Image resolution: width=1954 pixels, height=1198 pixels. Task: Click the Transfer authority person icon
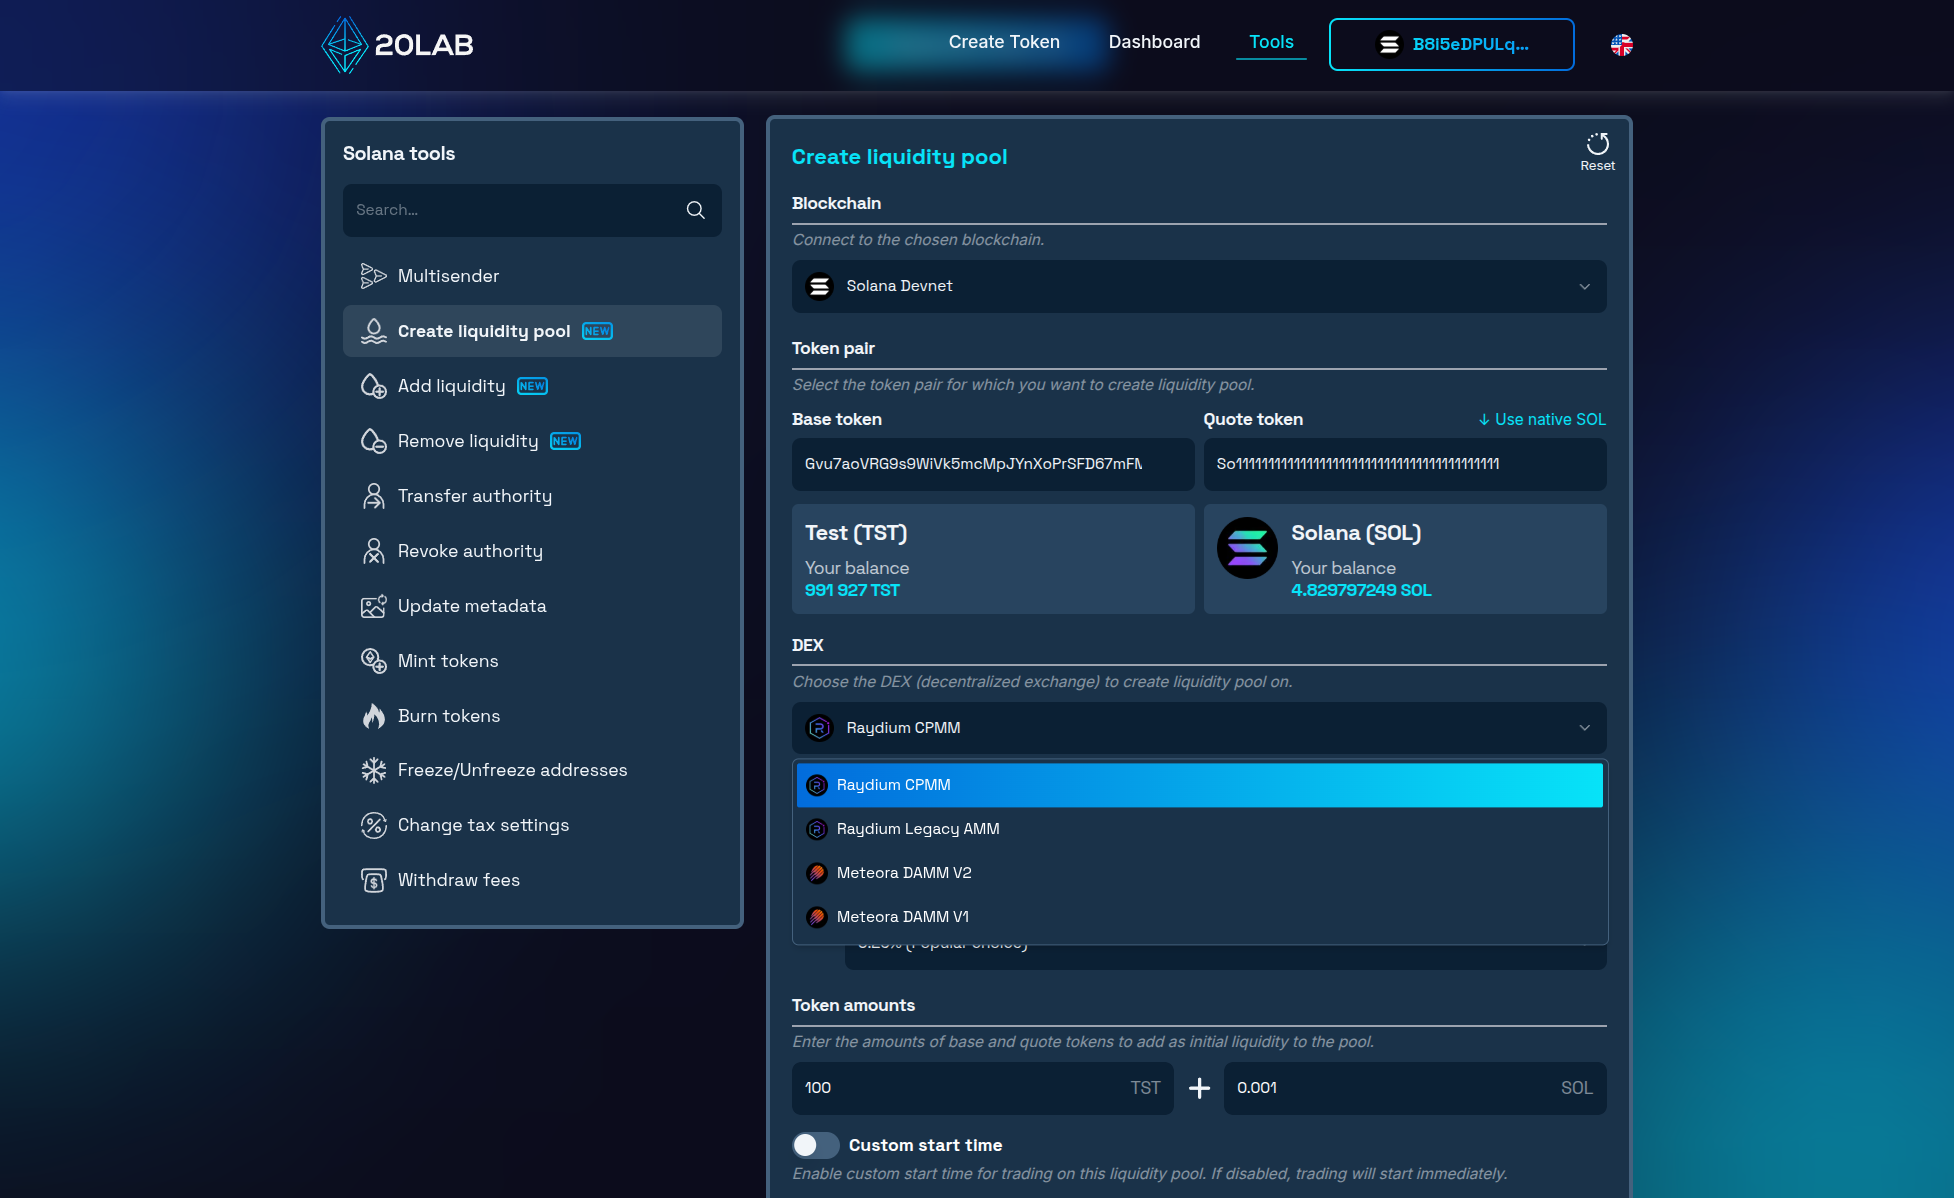coord(373,496)
